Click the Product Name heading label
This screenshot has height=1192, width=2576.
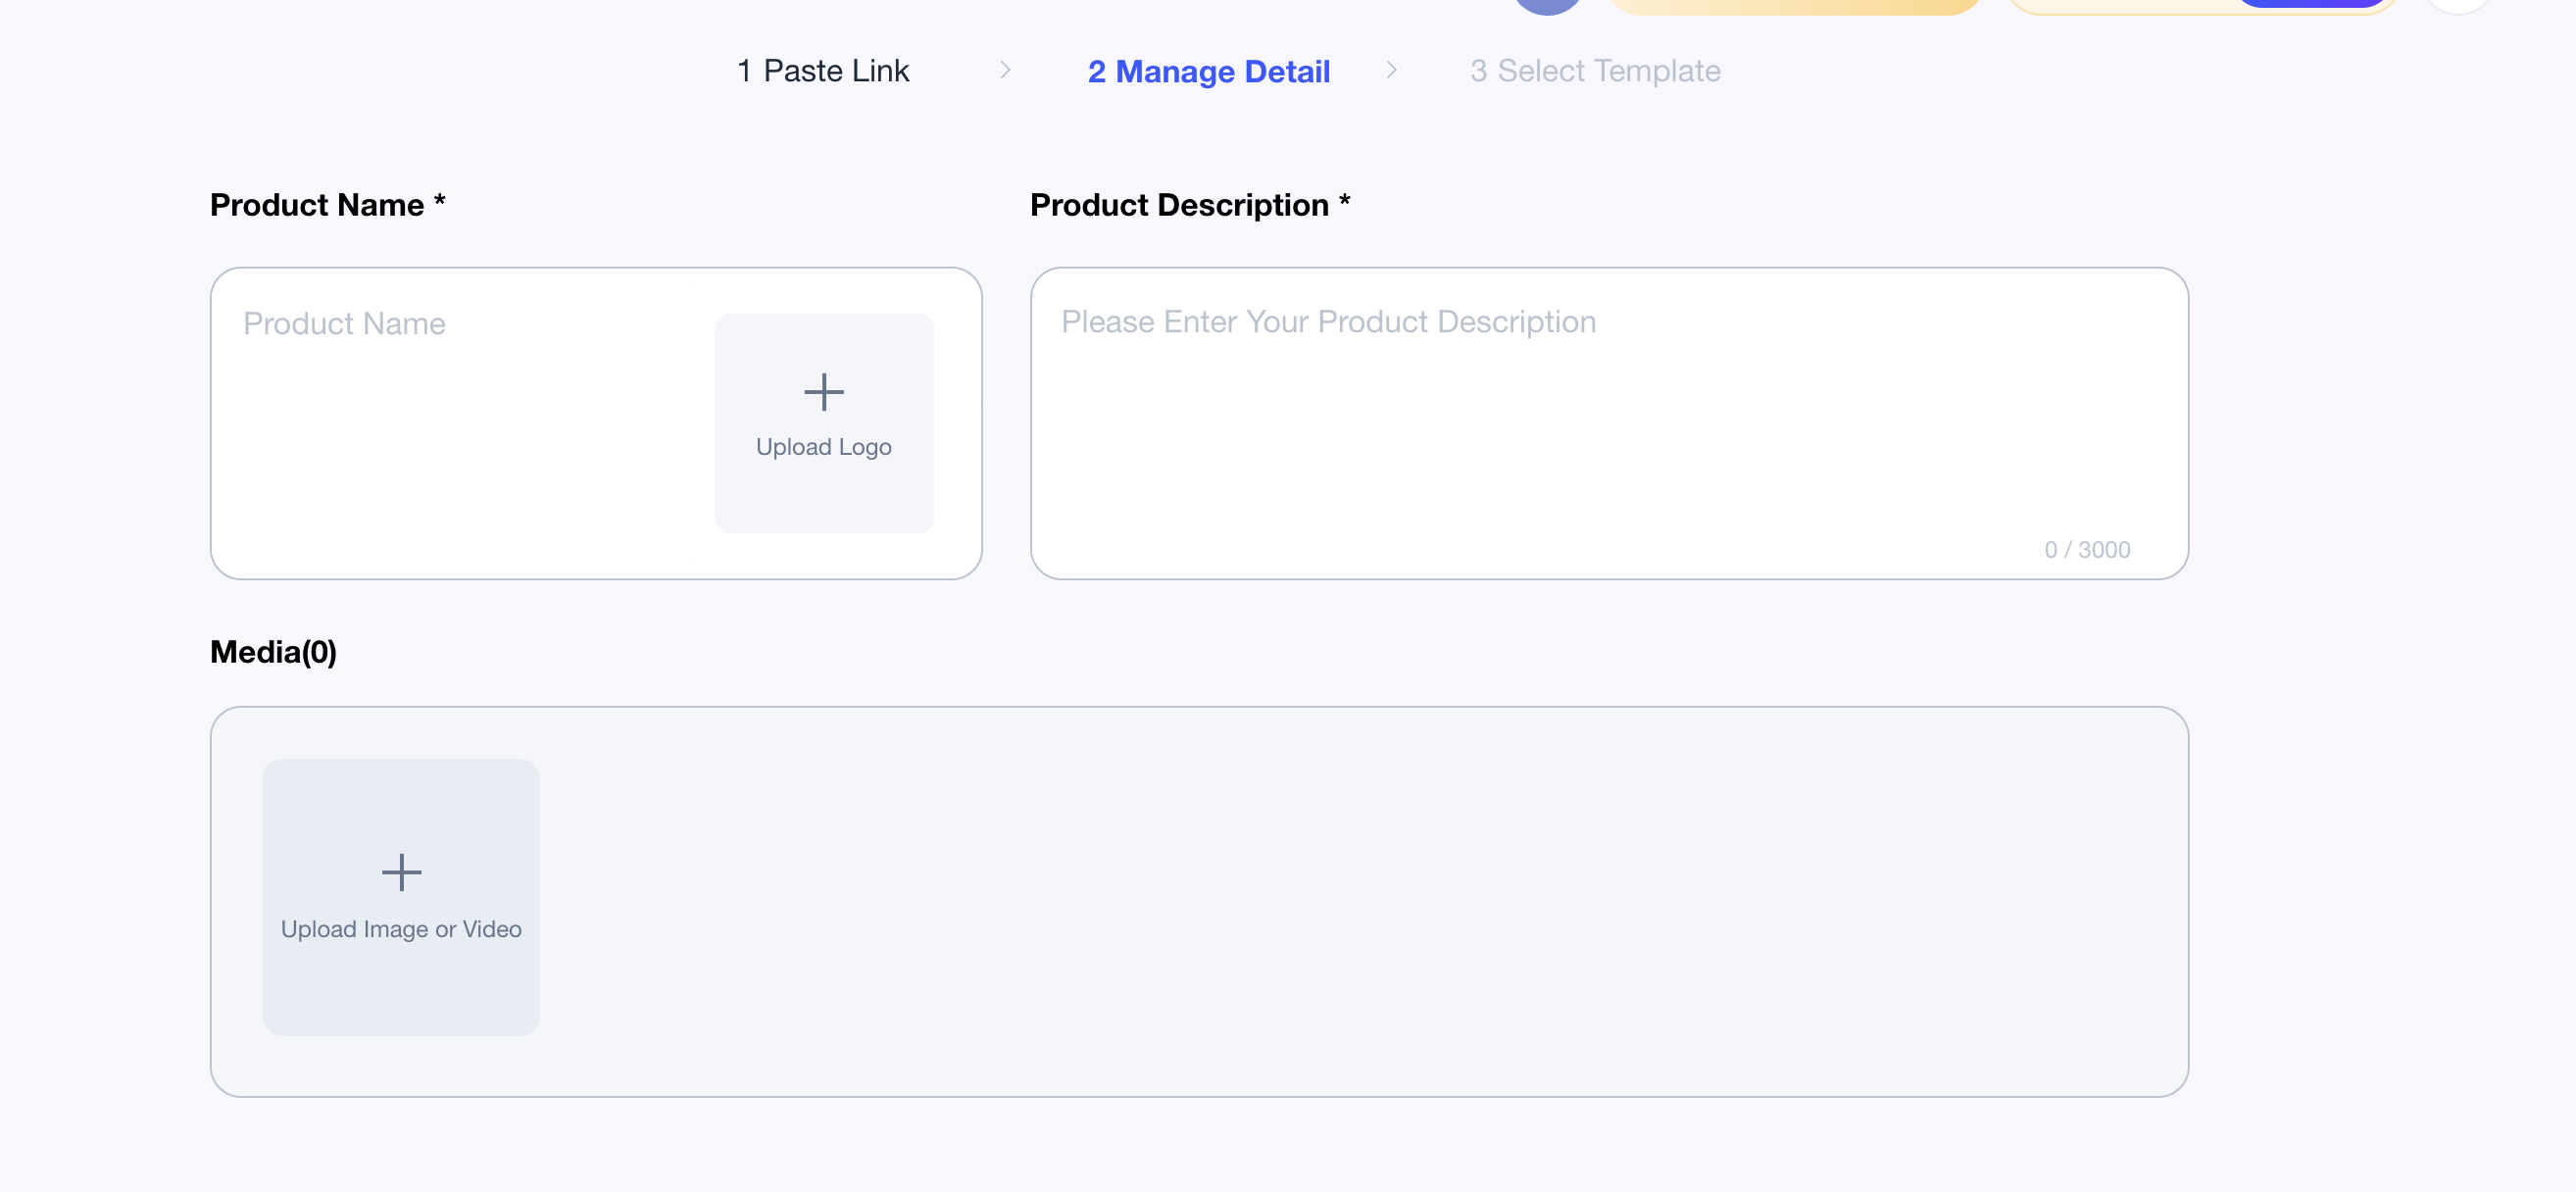point(327,205)
